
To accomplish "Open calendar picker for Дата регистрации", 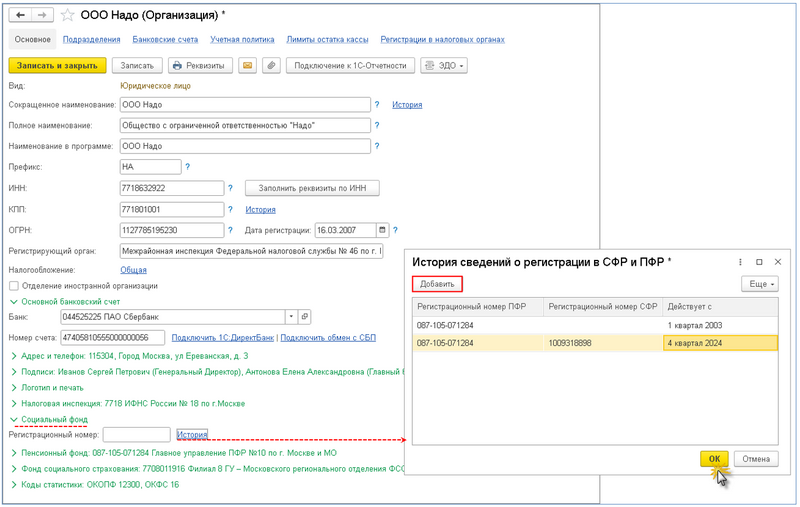I will pos(382,230).
